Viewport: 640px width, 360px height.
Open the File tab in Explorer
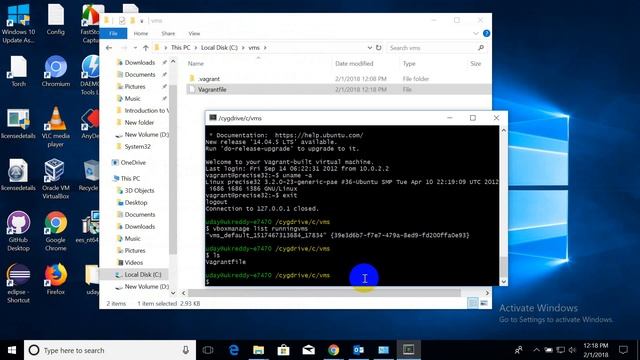pyautogui.click(x=113, y=33)
